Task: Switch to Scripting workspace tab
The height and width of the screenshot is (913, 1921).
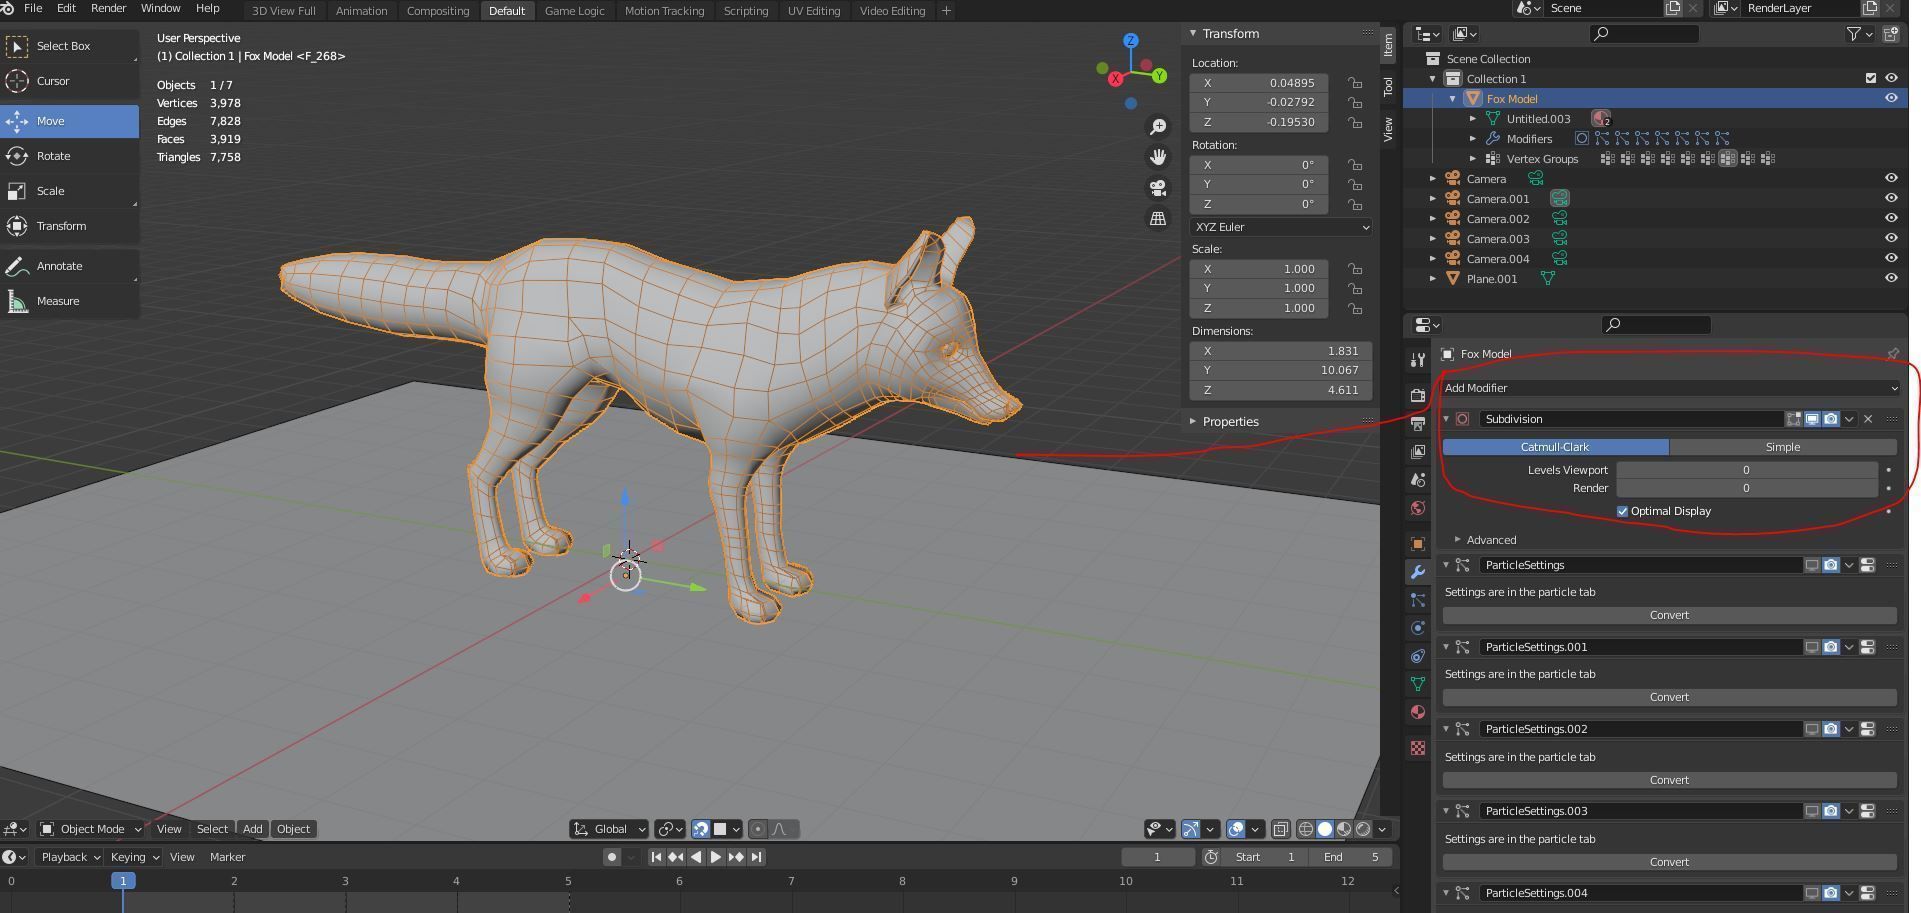Action: [x=746, y=11]
